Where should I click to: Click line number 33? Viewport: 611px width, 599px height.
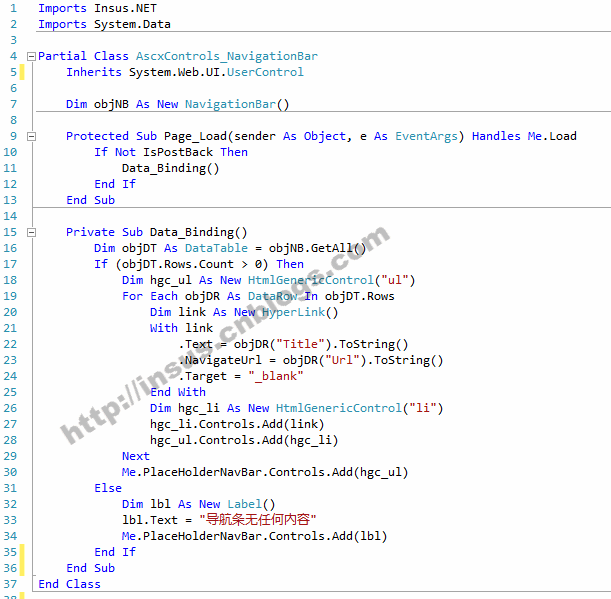tap(10, 520)
